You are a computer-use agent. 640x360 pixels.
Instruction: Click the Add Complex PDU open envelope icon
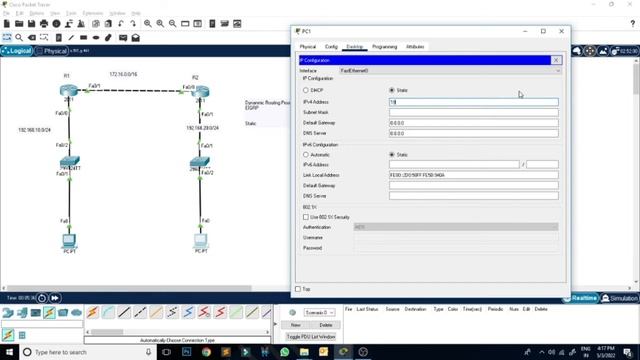tap(136, 38)
